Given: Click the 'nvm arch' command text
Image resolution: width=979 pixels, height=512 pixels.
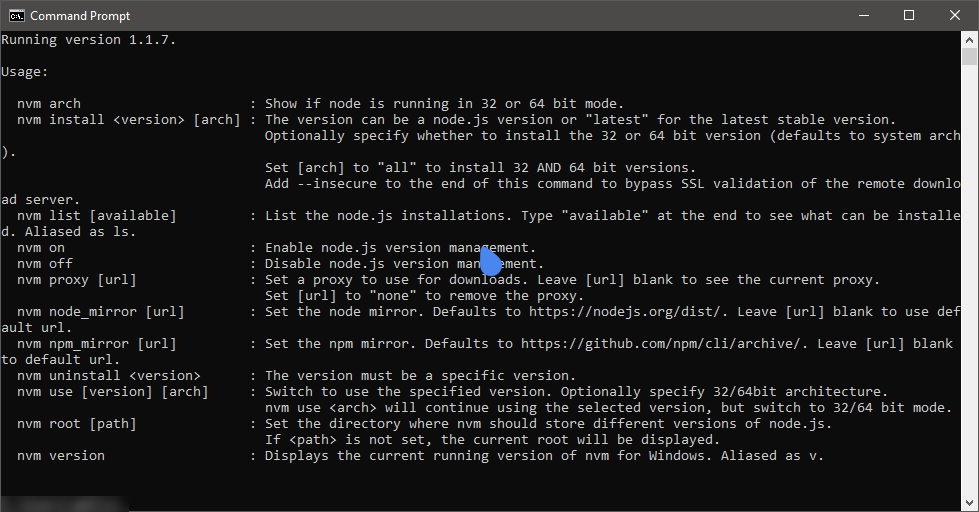Looking at the screenshot, I should pos(49,104).
